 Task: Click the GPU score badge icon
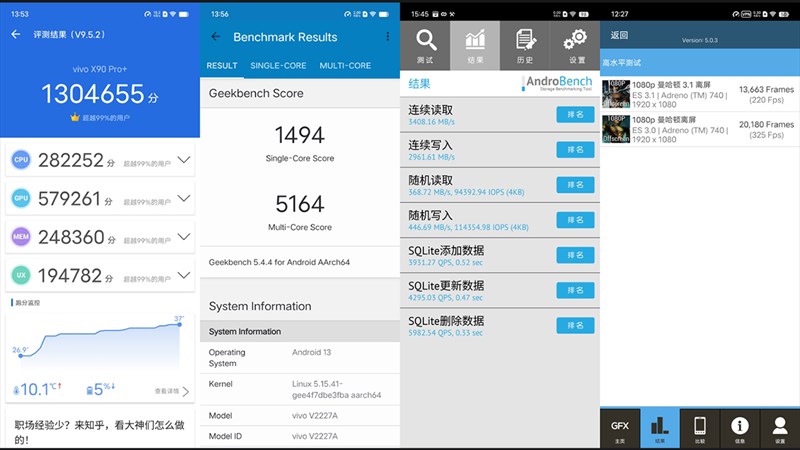21,198
